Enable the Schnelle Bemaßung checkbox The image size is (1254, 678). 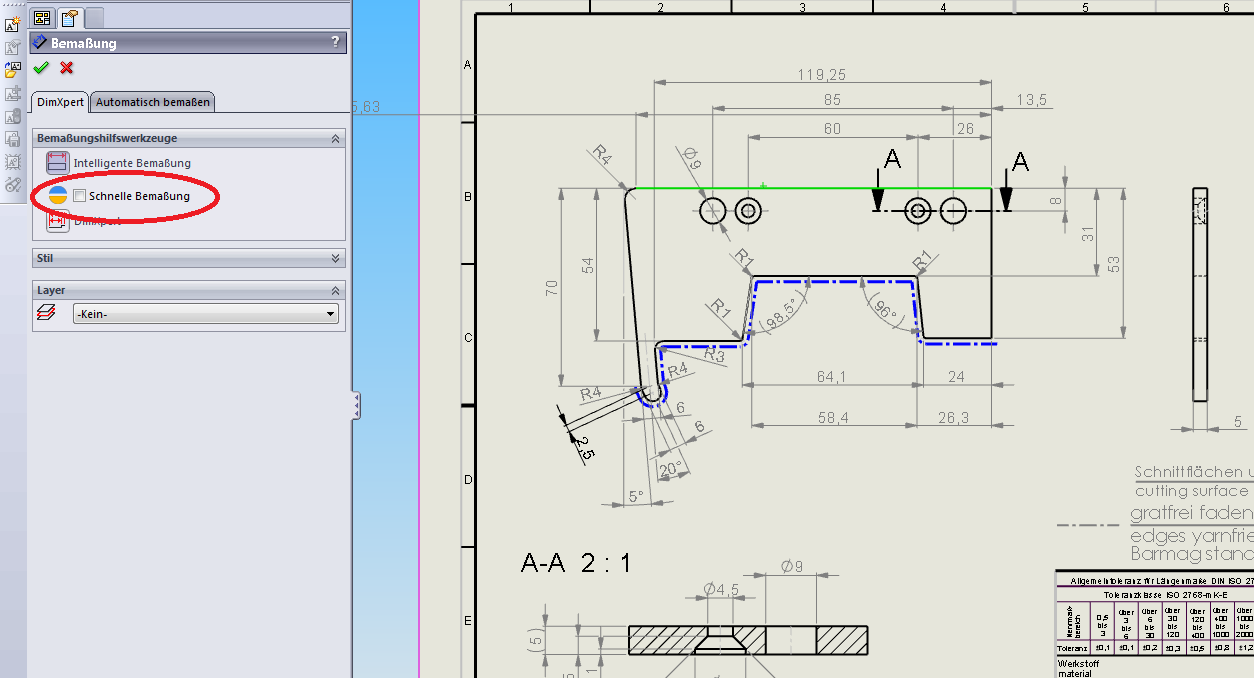coord(80,196)
